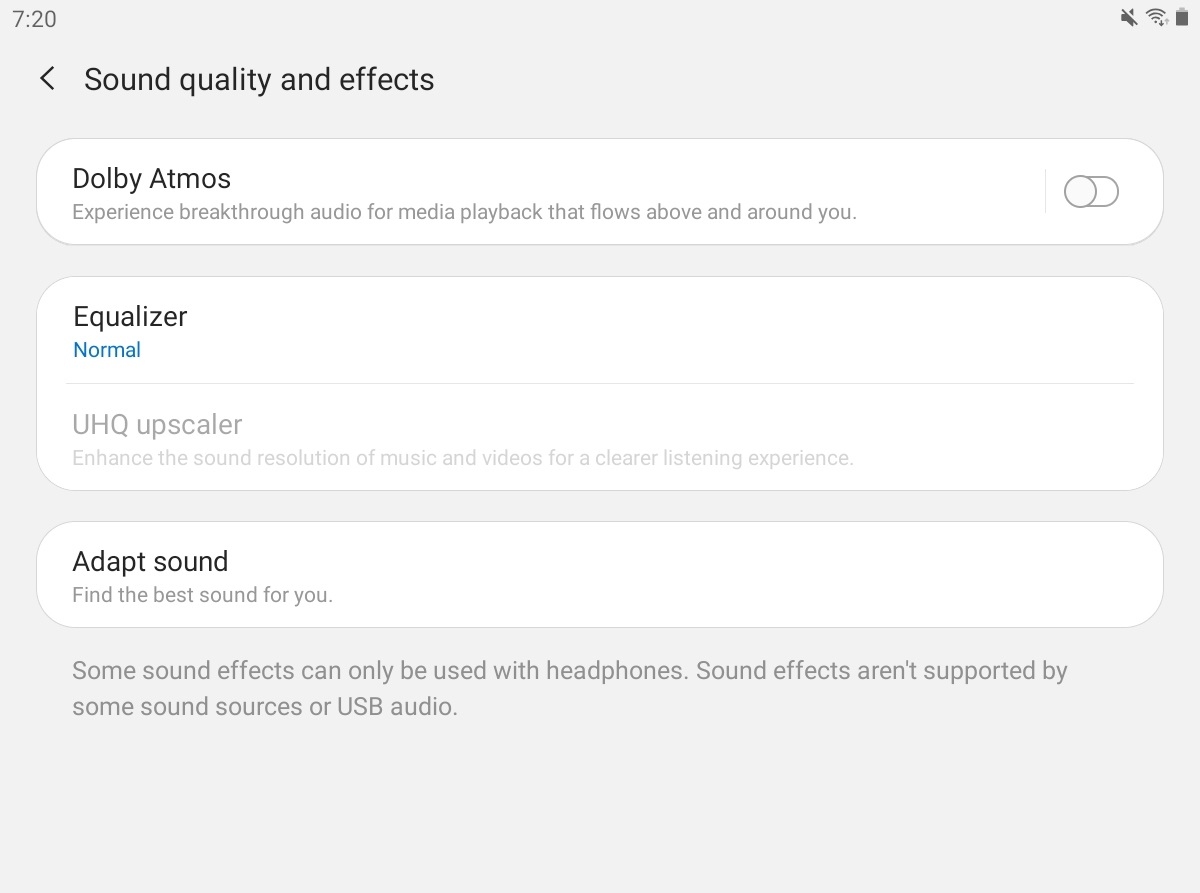Tap the Wi-Fi status bar icon
This screenshot has height=893, width=1200.
(1157, 17)
